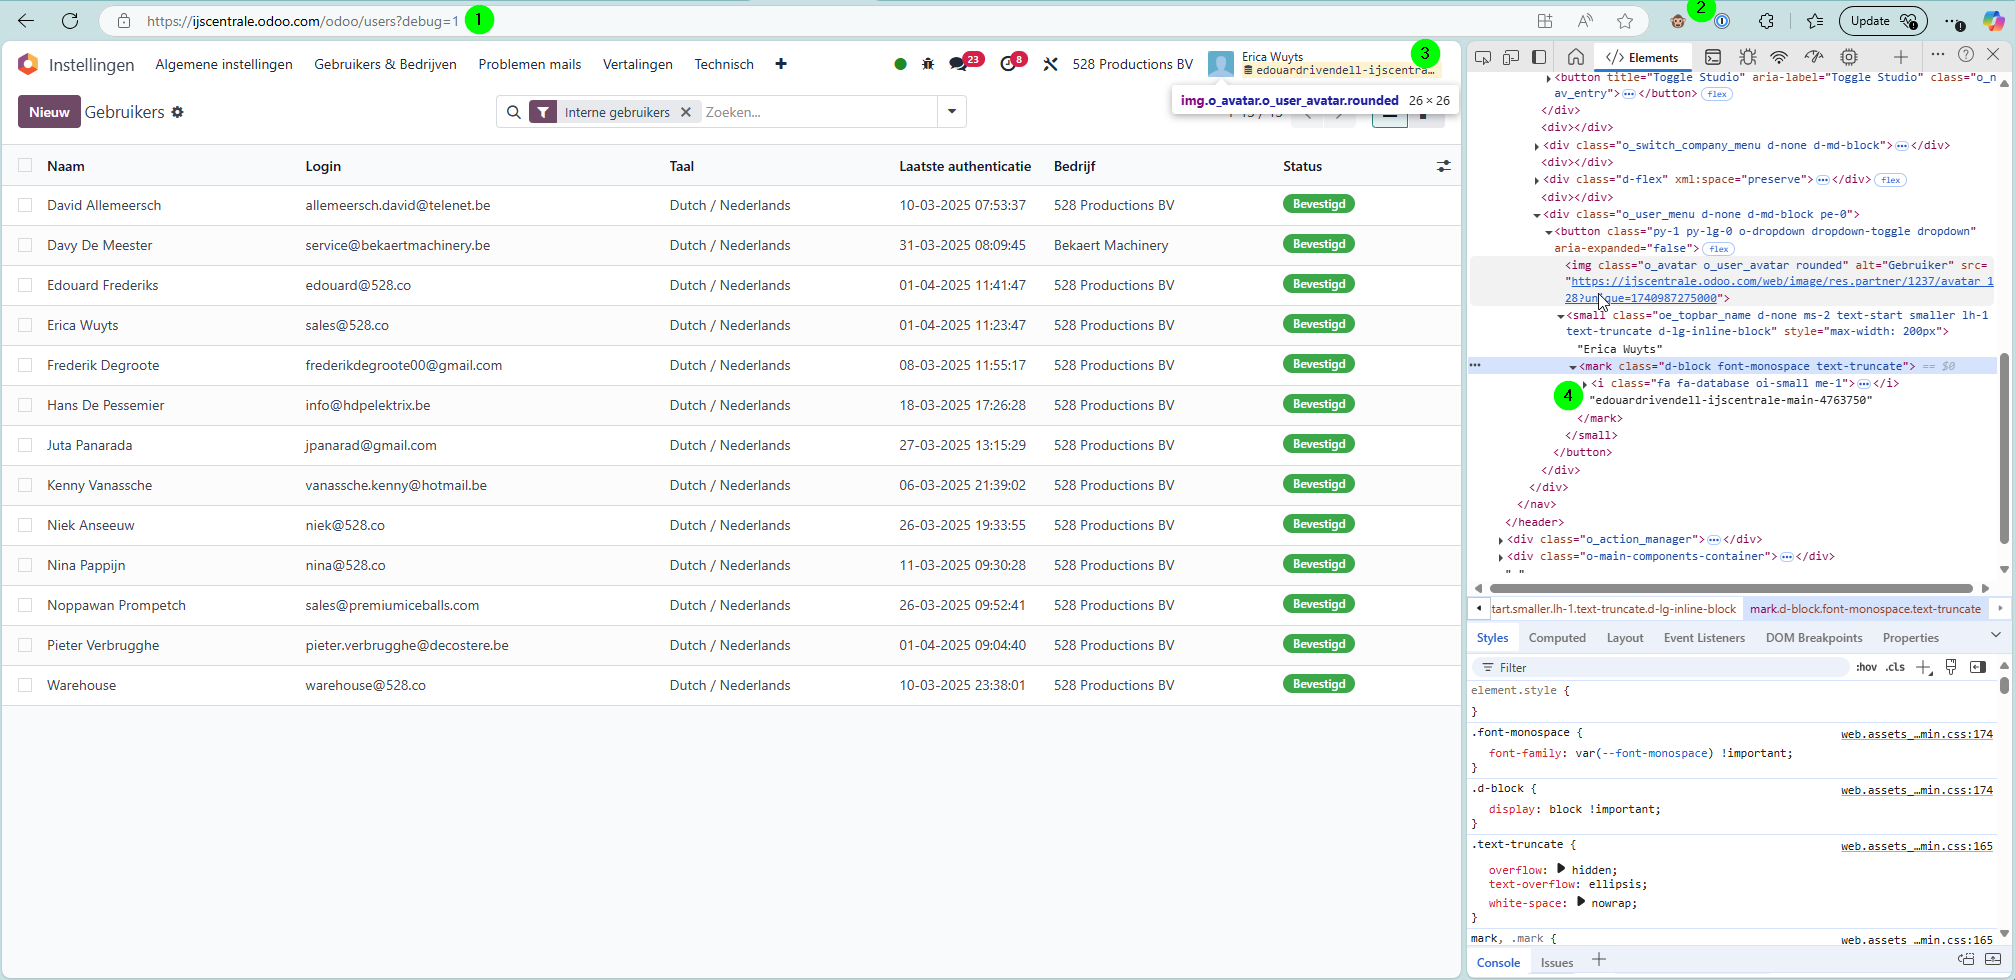Open Problemen mails menu

pos(530,64)
